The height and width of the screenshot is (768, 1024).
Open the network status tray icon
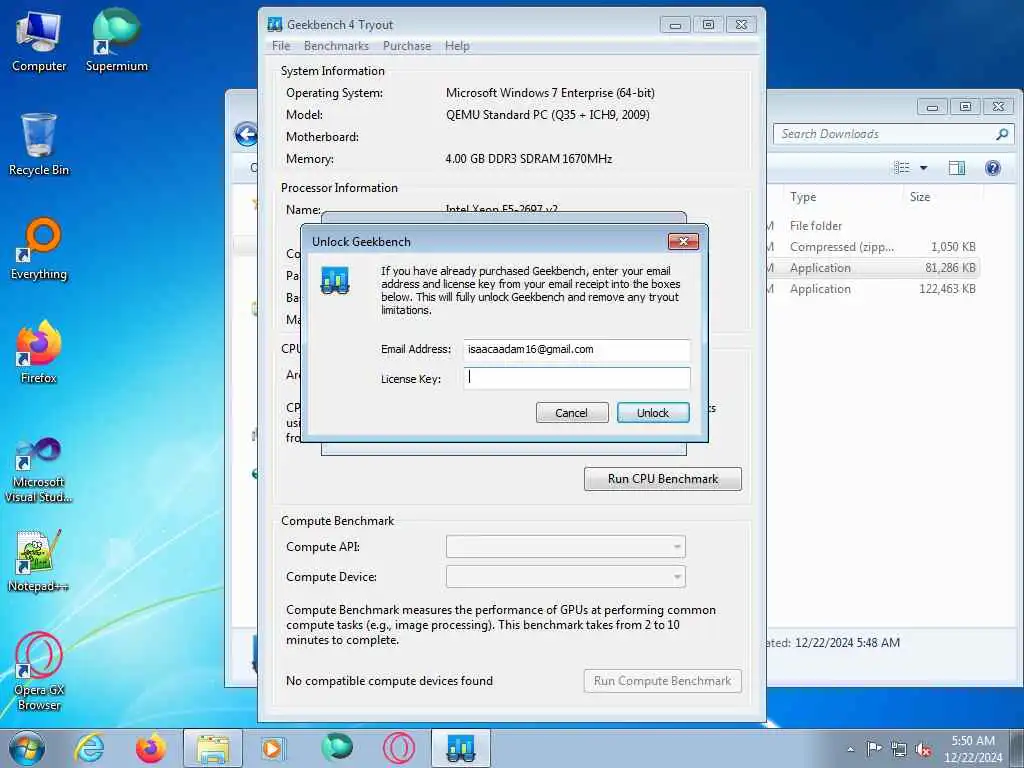899,749
